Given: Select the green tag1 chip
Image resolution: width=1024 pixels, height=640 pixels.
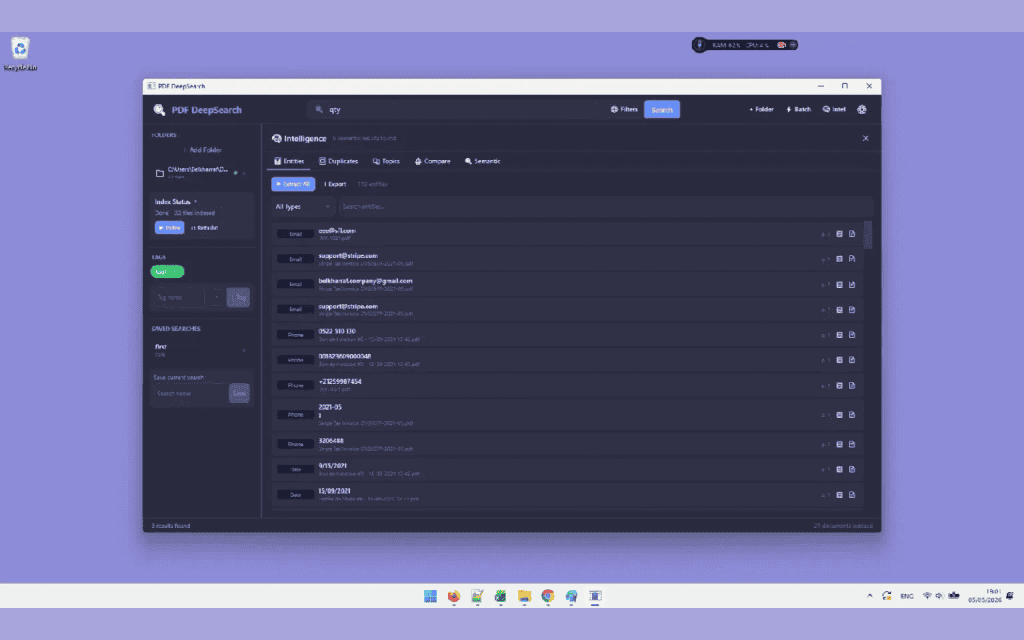Looking at the screenshot, I should pos(167,272).
